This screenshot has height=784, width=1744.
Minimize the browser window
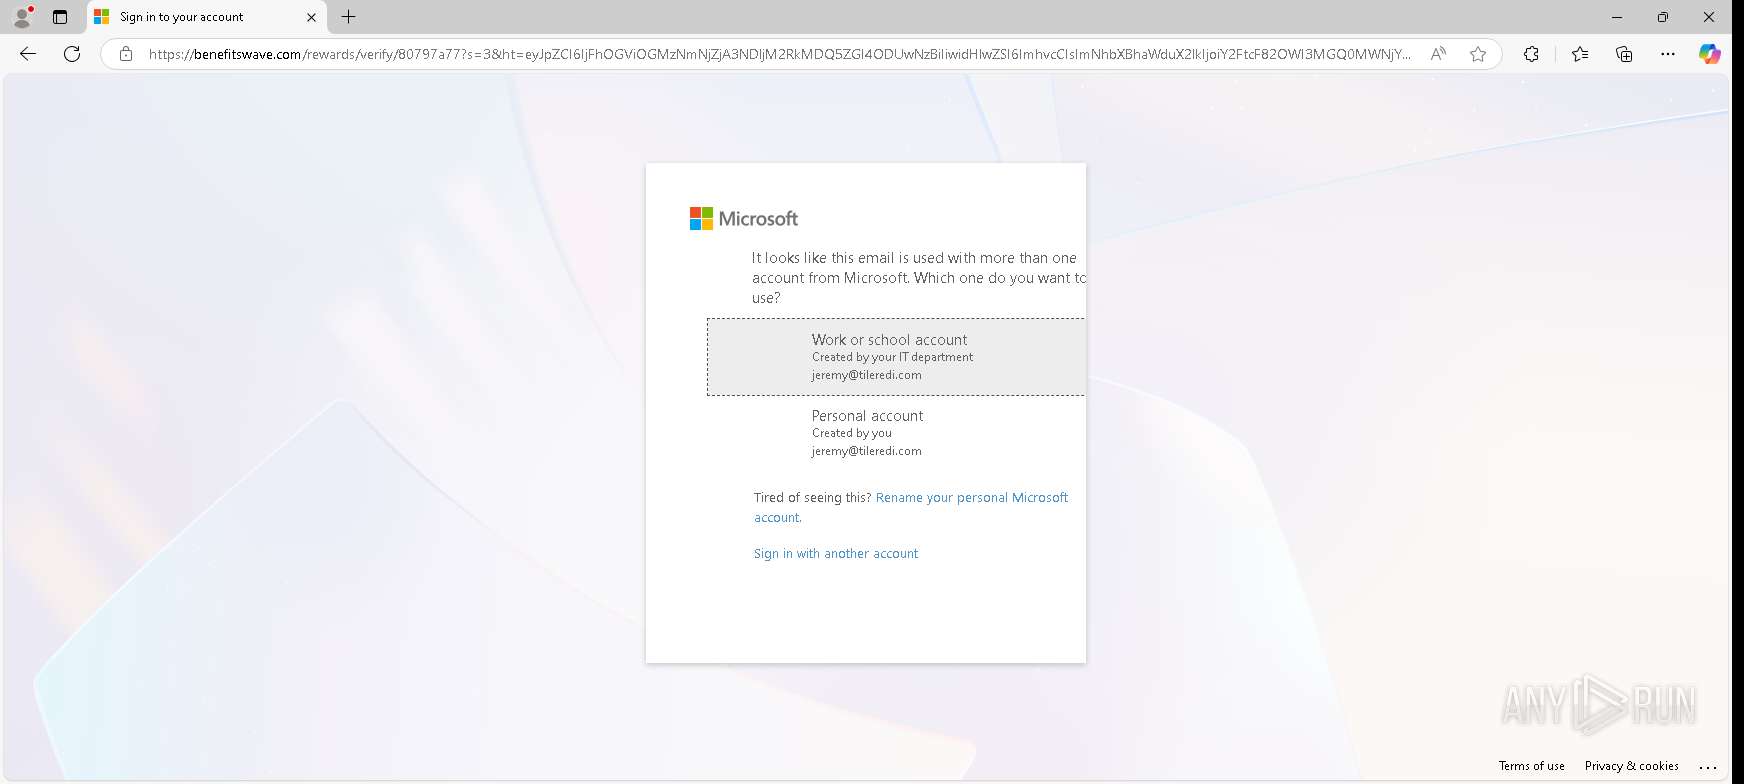[1617, 17]
